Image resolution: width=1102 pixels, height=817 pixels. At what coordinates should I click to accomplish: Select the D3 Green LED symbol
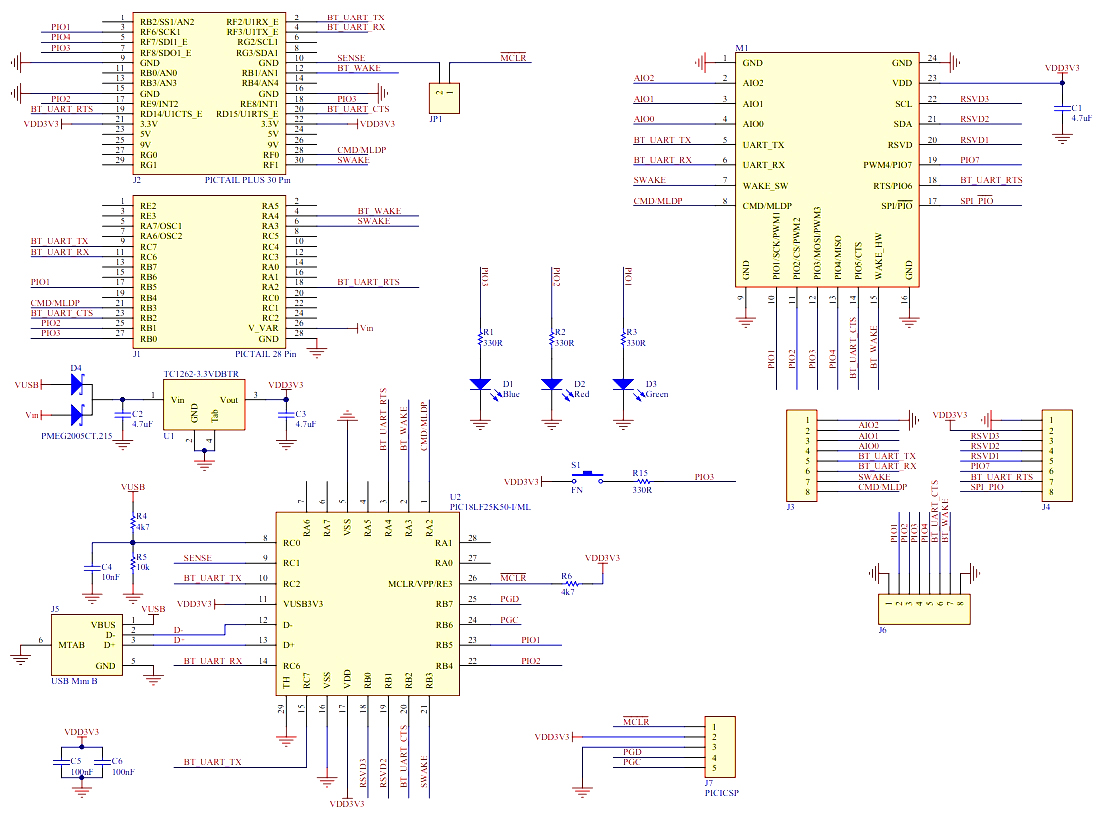click(623, 385)
